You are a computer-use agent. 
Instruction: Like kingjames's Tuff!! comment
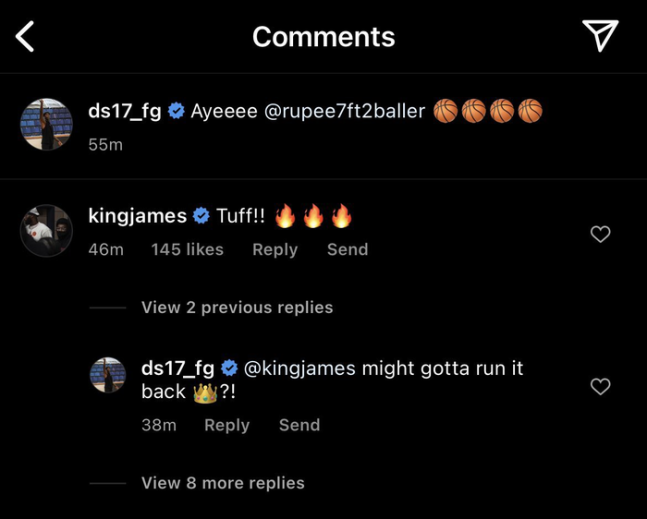coord(600,234)
